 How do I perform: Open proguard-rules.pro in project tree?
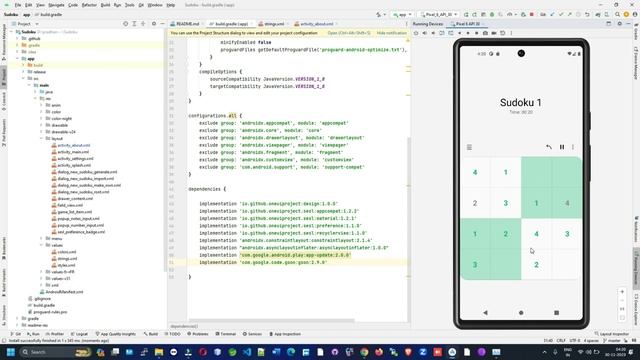[x=50, y=312]
